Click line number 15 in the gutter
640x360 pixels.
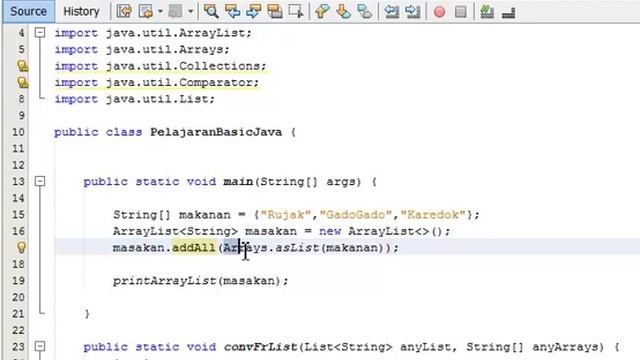[x=18, y=215]
